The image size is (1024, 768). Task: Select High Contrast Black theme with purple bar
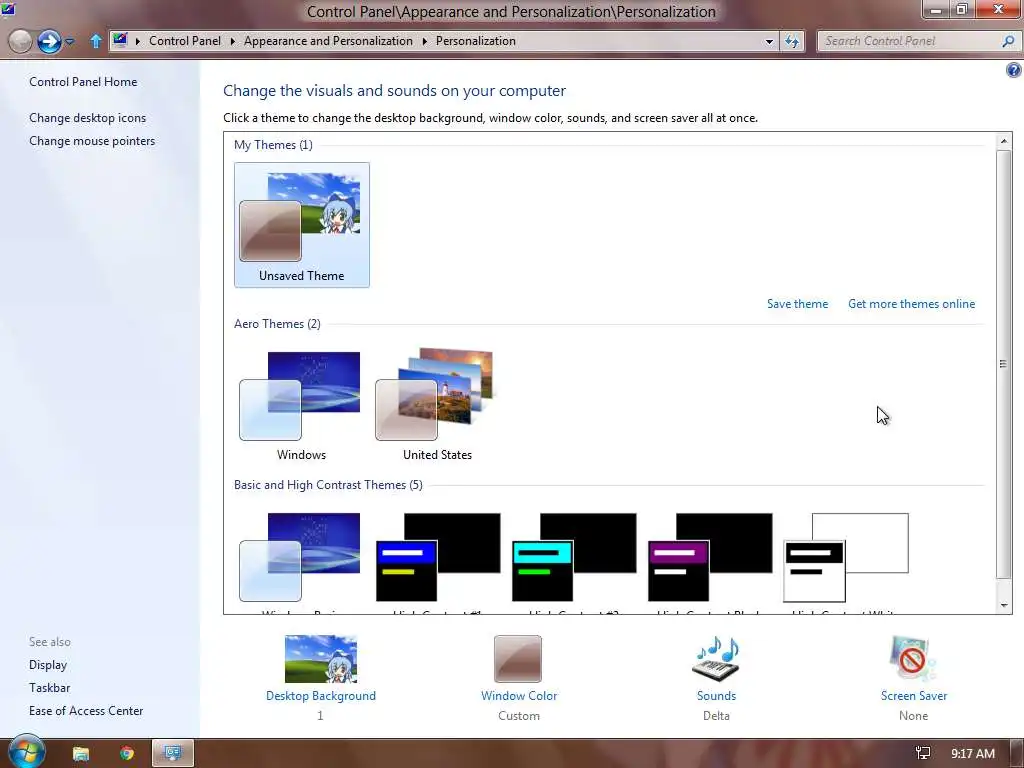coord(710,557)
